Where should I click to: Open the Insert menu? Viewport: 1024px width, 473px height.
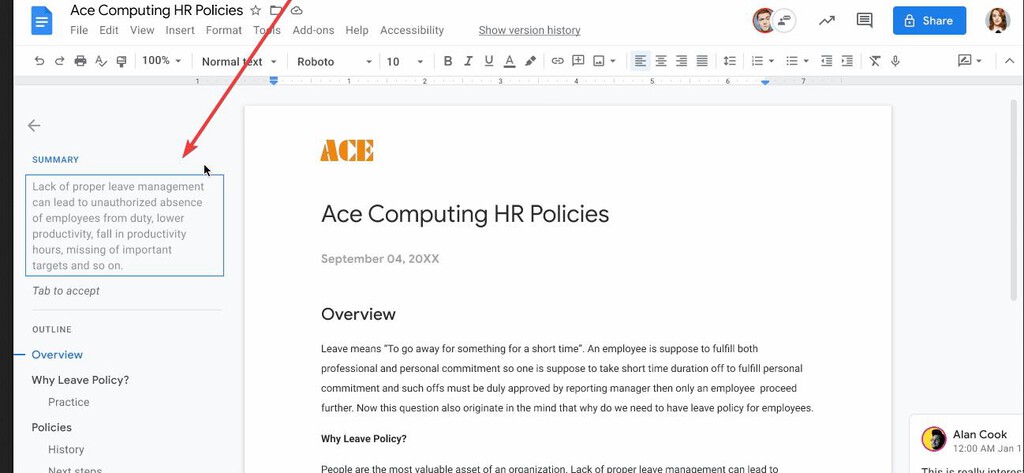pyautogui.click(x=180, y=30)
